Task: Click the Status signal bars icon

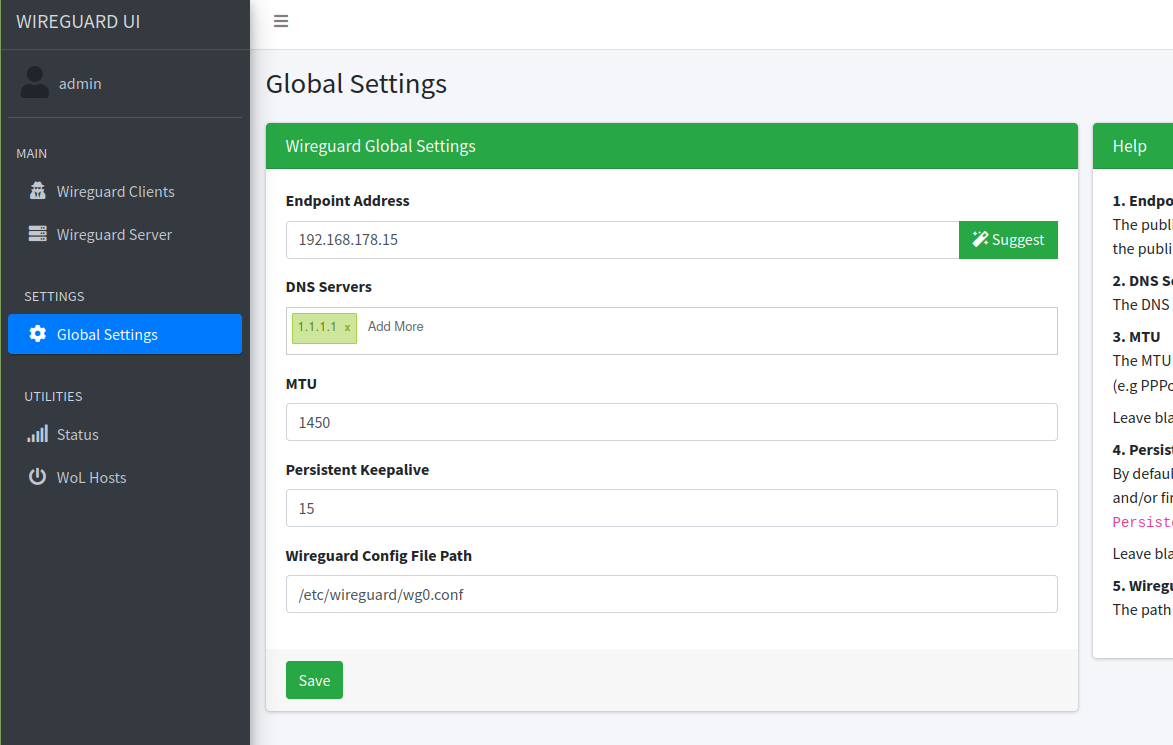Action: [x=38, y=434]
